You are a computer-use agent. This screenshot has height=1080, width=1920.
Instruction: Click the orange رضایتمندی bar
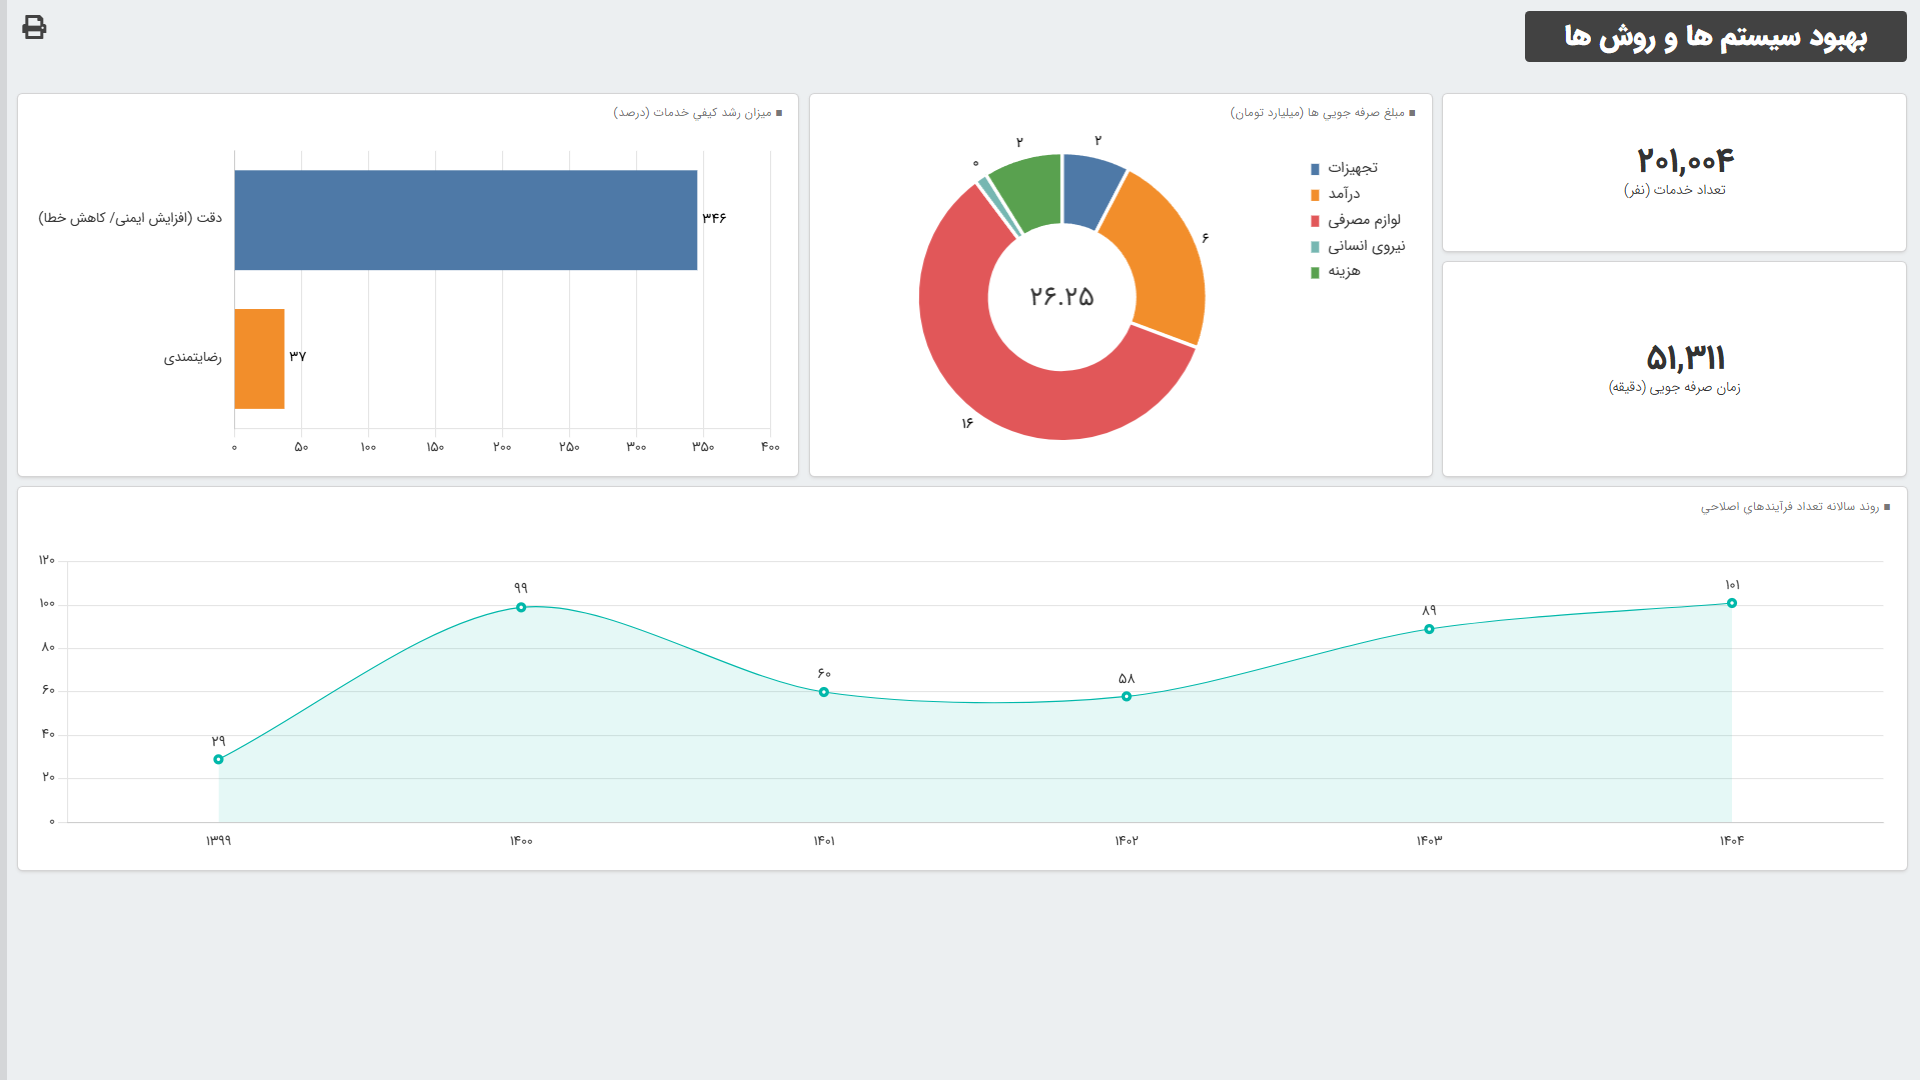pyautogui.click(x=260, y=359)
